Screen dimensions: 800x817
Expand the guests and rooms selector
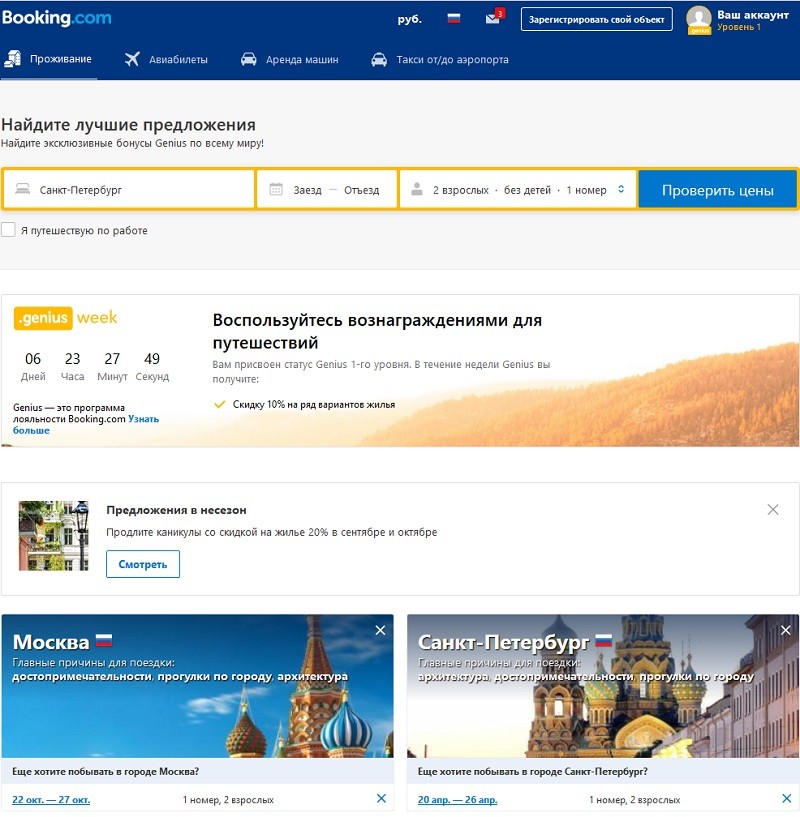tap(518, 190)
